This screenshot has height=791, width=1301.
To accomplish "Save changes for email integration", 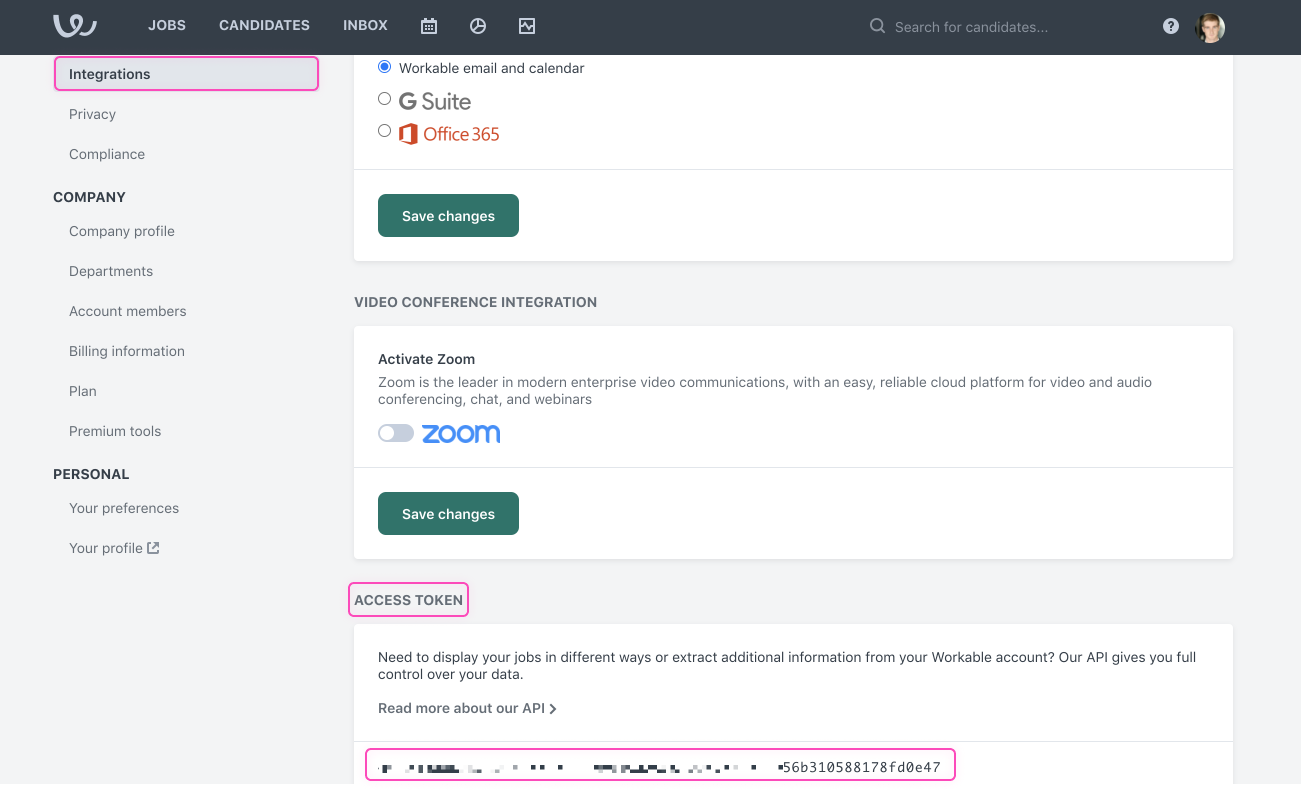I will click(448, 215).
